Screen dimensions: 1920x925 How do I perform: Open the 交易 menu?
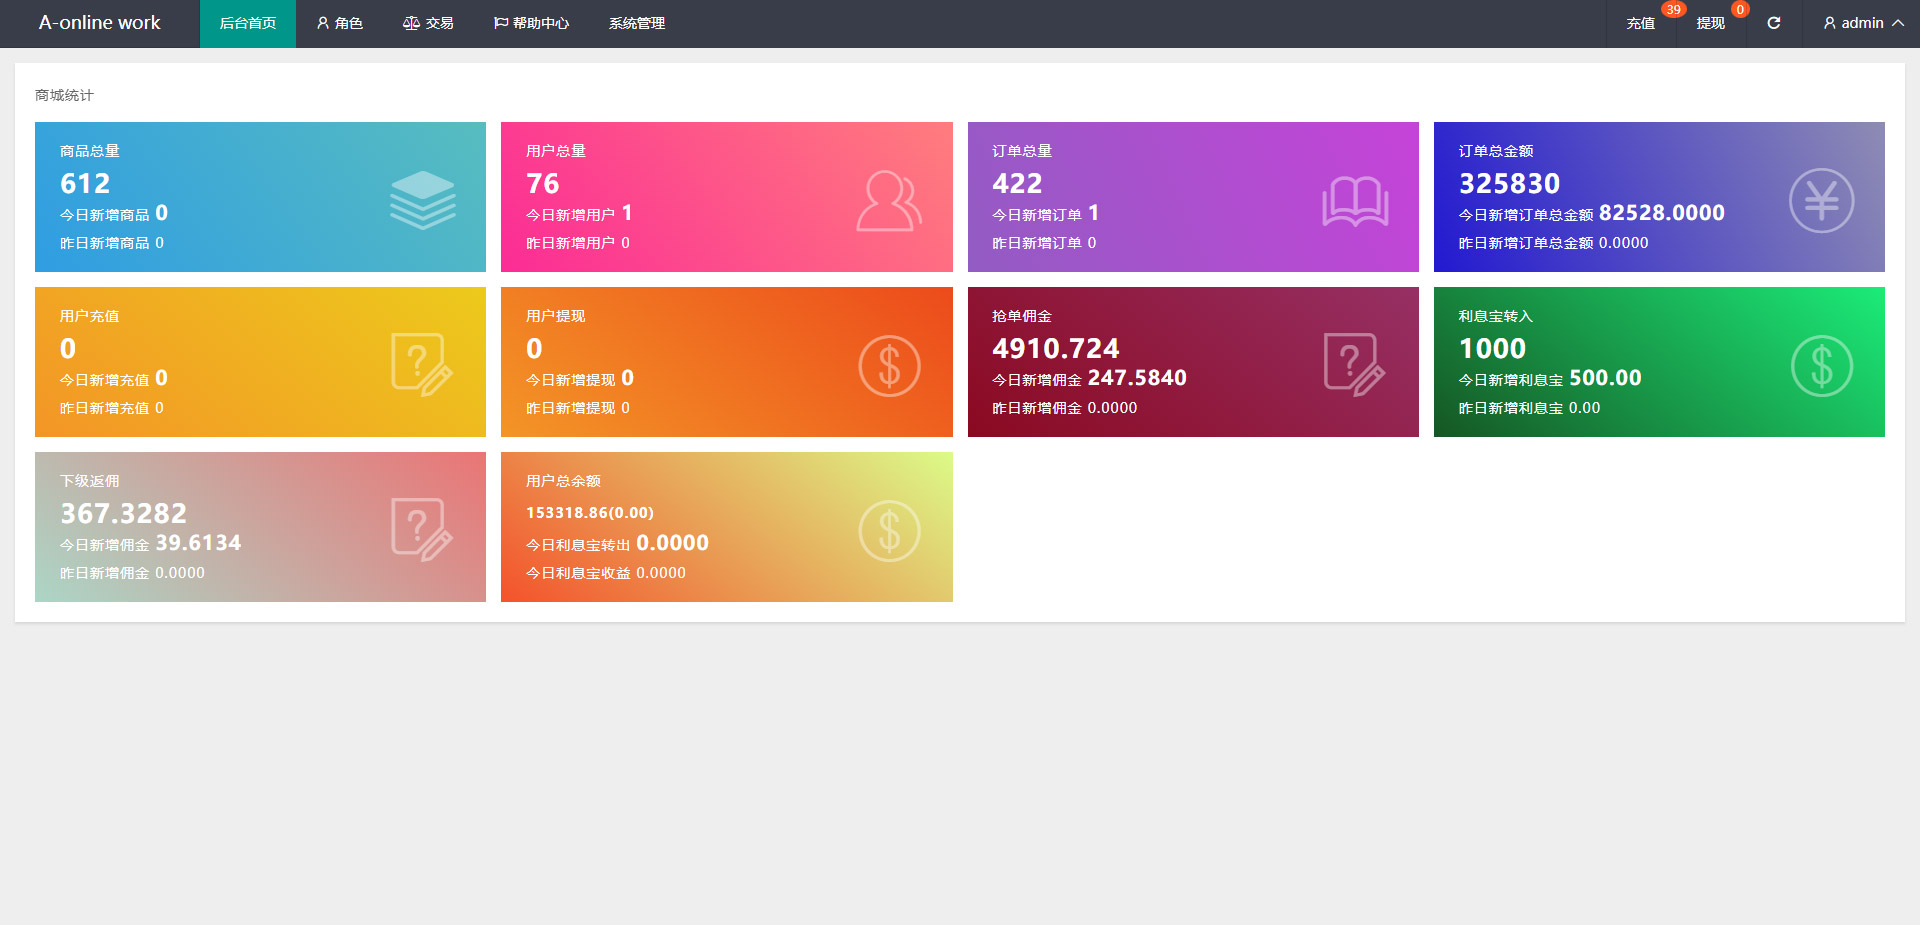[428, 23]
